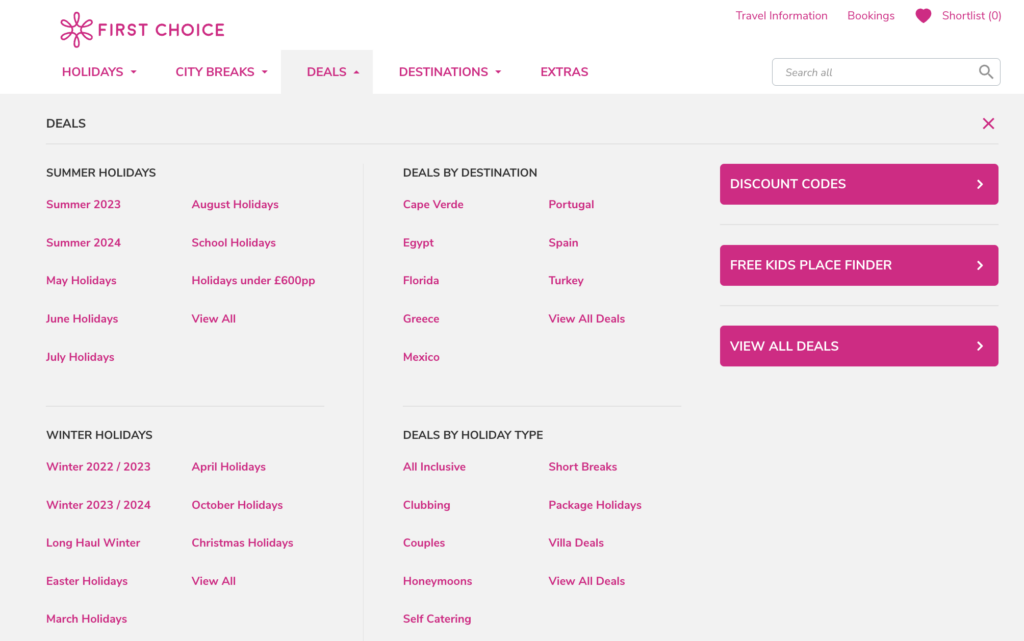1024x641 pixels.
Task: Click the pink View All Deals button
Action: tap(859, 346)
